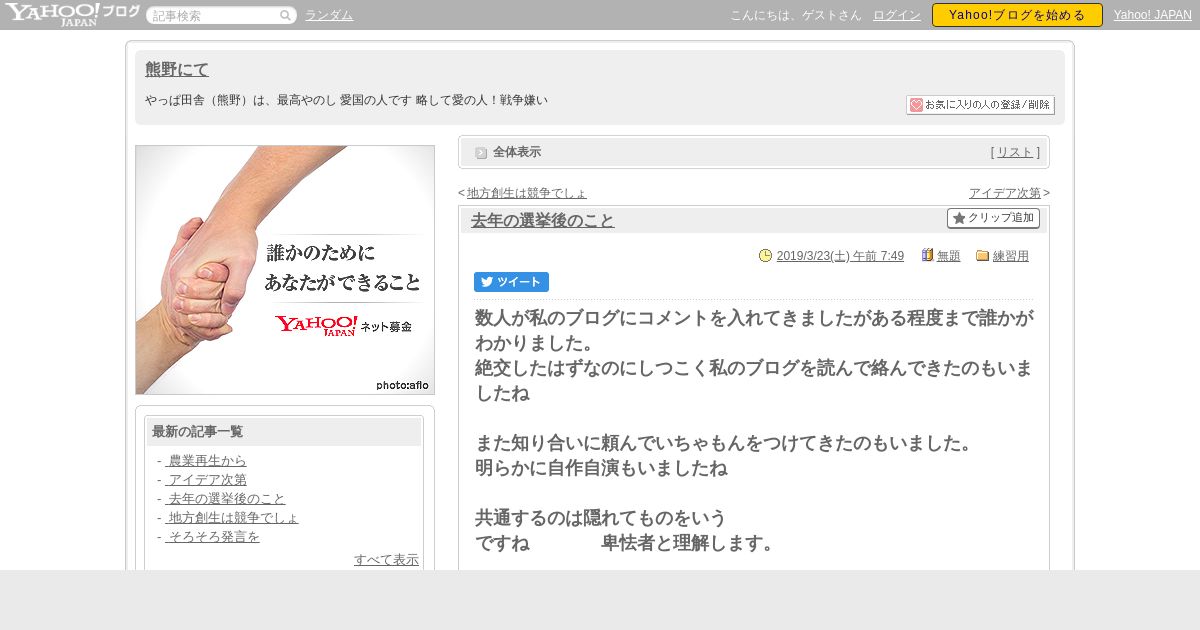Image resolution: width=1200 pixels, height=630 pixels.
Task: Focus the 記事検索 search field
Action: pos(214,15)
